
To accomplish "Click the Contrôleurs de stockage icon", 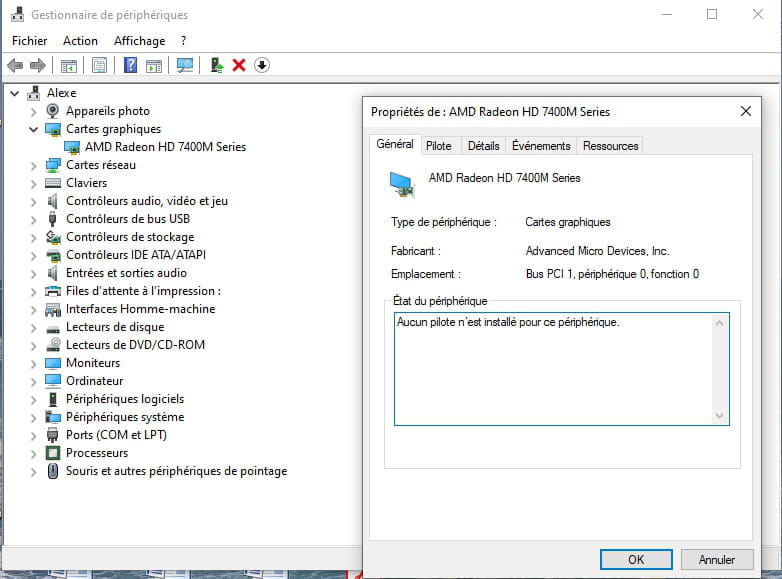I will click(52, 237).
